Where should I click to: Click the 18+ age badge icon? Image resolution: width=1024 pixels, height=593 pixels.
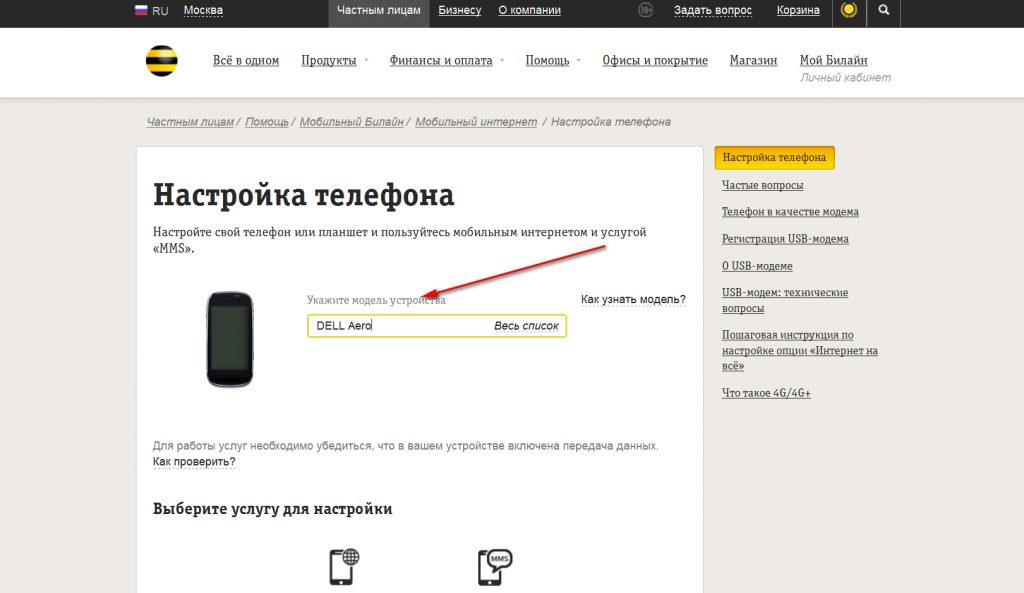(645, 10)
